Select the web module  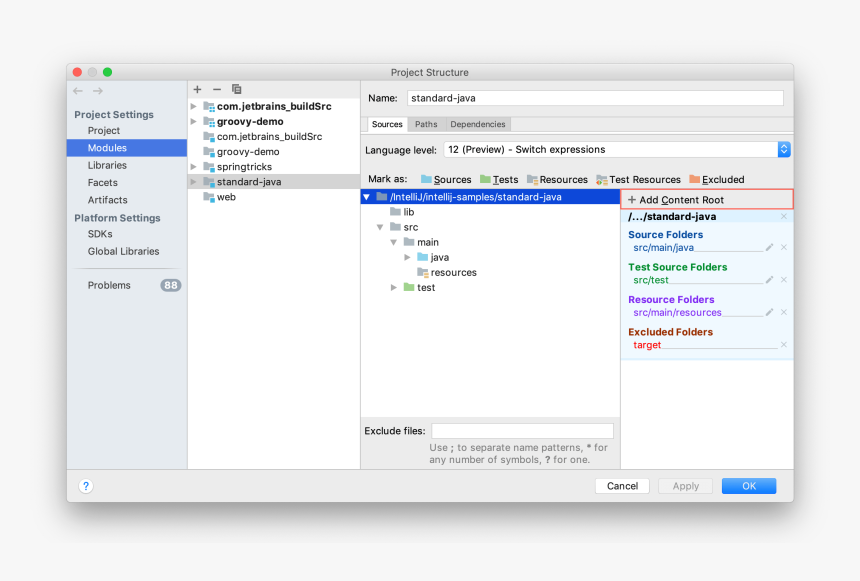219,197
